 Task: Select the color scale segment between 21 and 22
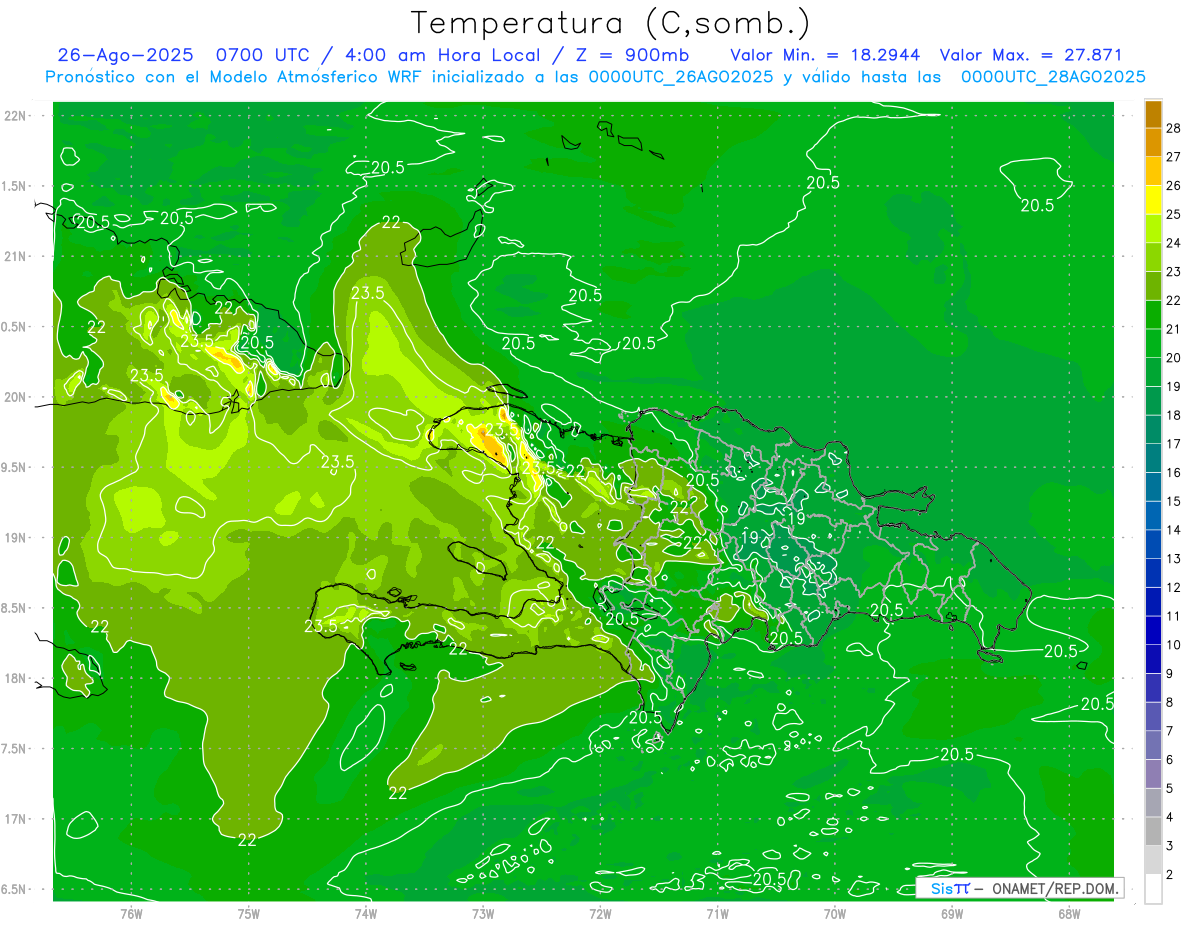pos(1153,315)
